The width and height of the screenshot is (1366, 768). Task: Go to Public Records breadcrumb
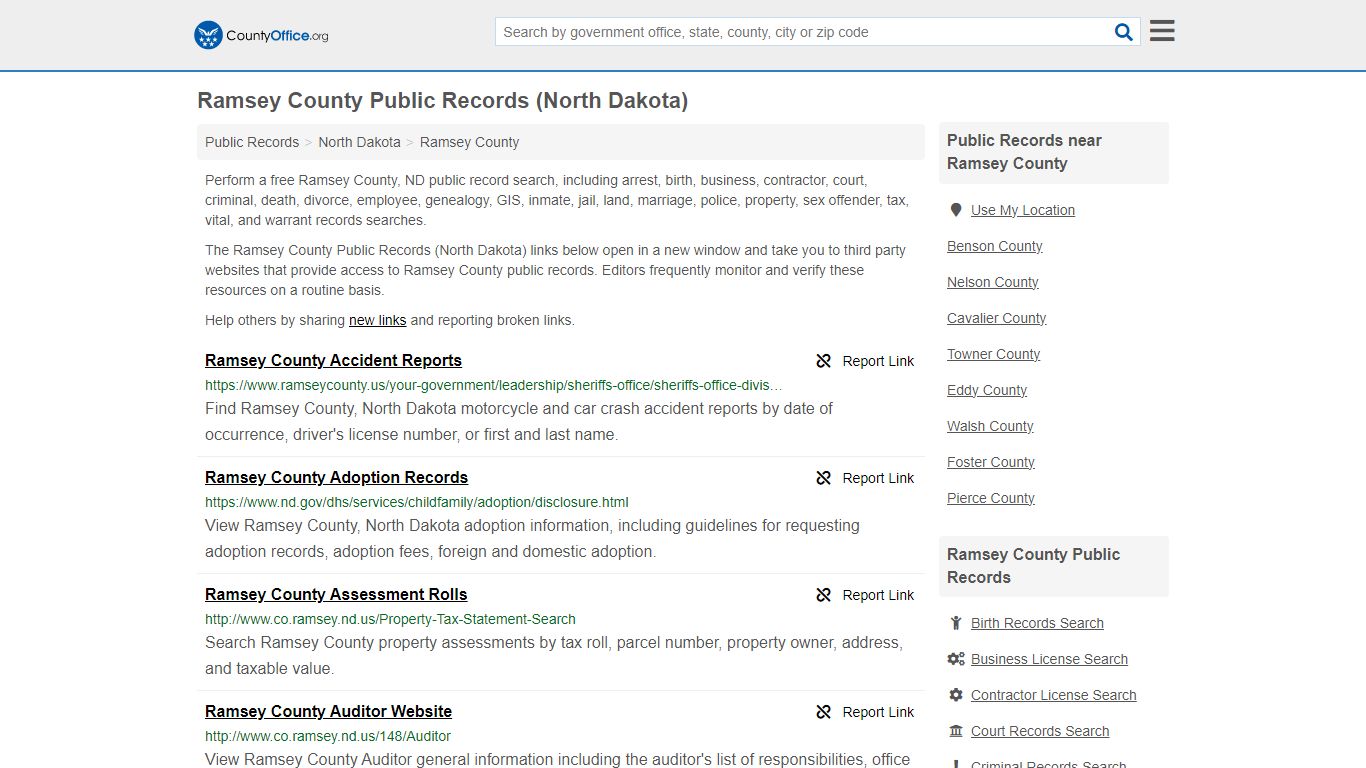pos(252,142)
